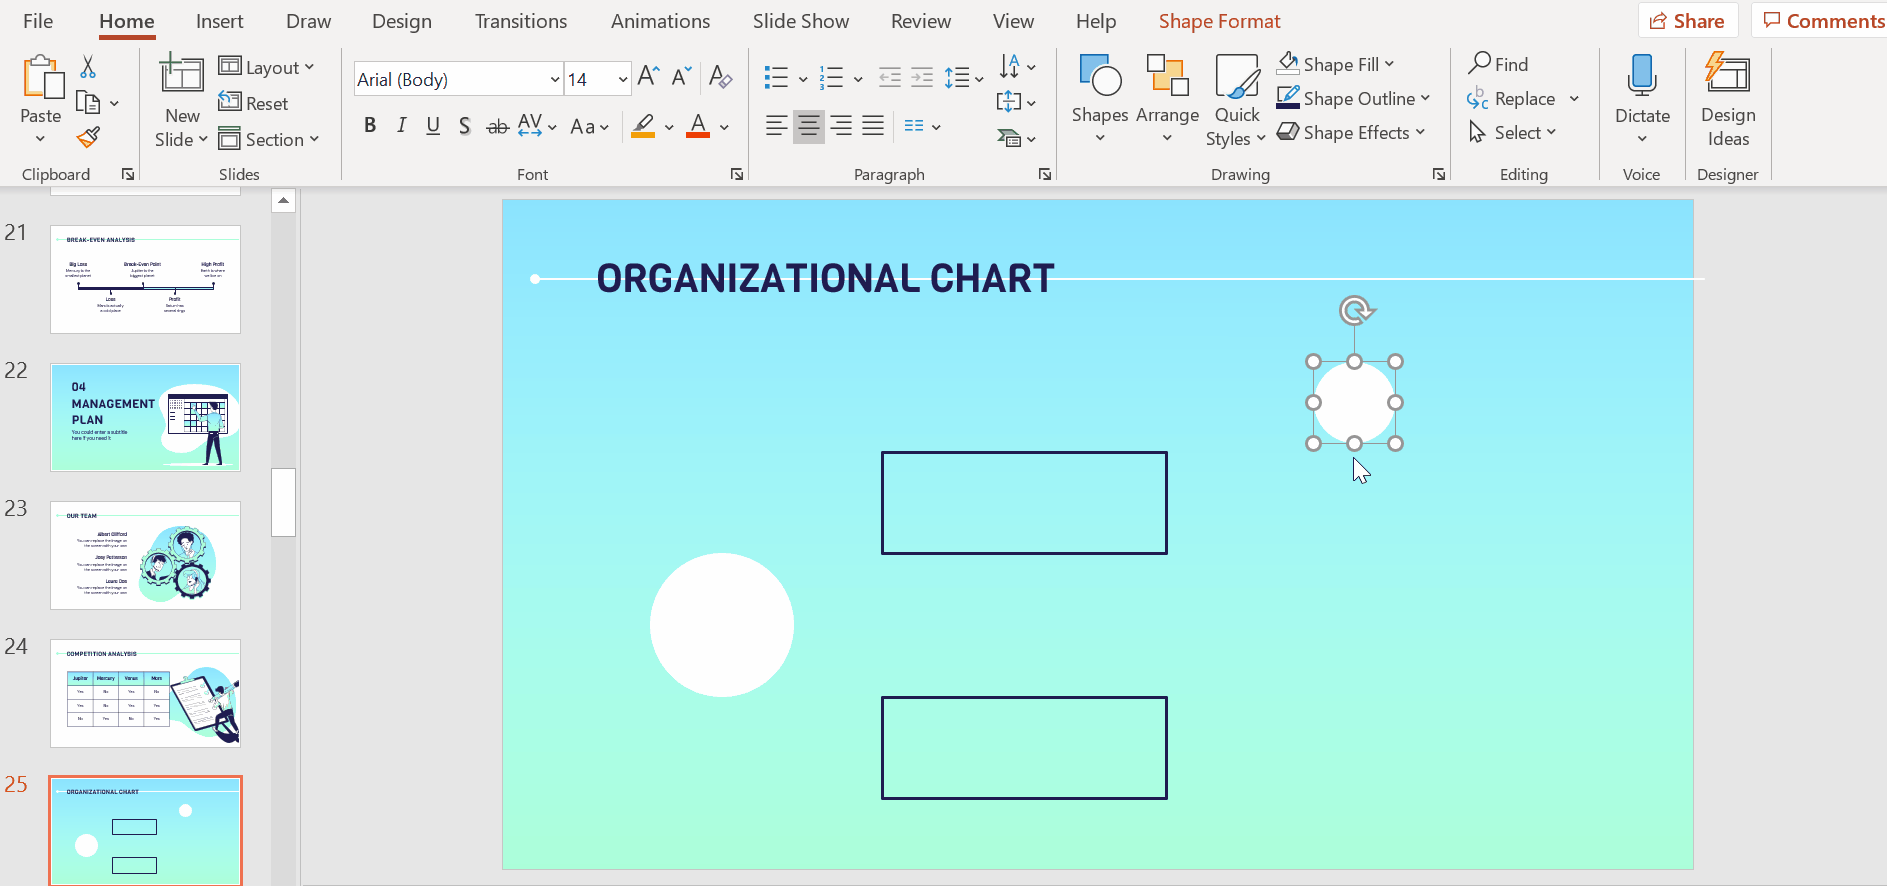Click the Clear All Formatting icon
Image resolution: width=1887 pixels, height=886 pixels.
pyautogui.click(x=720, y=77)
